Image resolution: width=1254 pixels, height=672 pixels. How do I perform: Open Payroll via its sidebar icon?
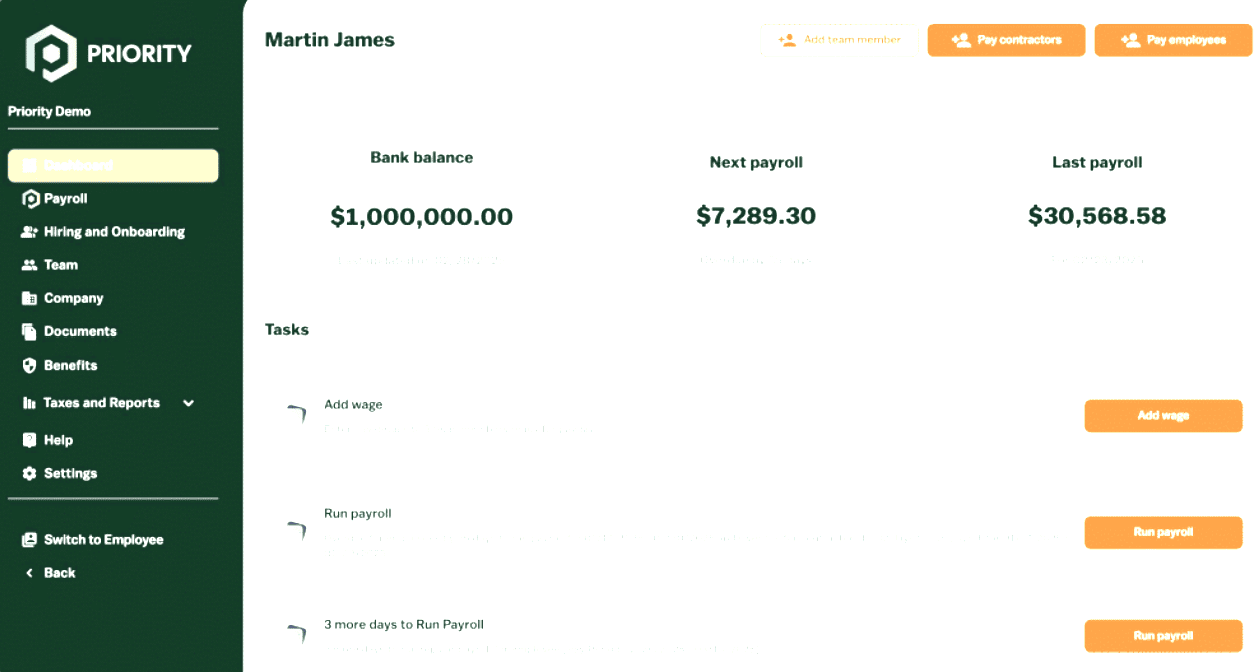point(30,199)
